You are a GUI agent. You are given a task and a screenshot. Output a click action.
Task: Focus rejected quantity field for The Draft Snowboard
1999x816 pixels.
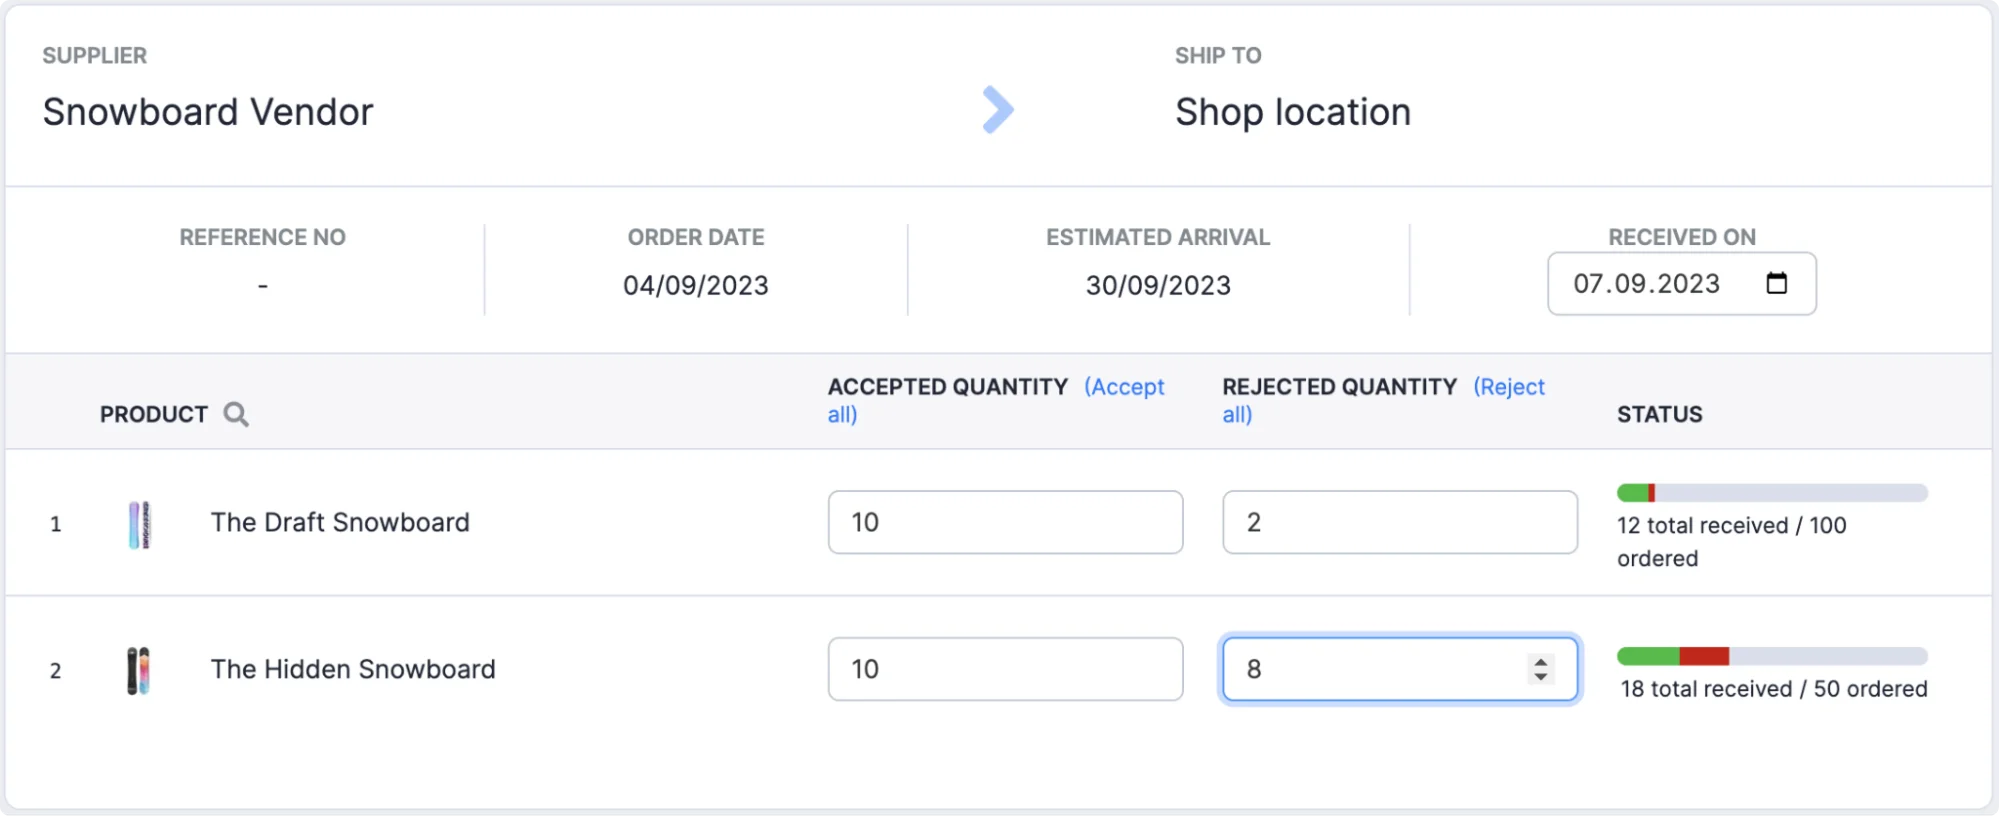[1400, 522]
